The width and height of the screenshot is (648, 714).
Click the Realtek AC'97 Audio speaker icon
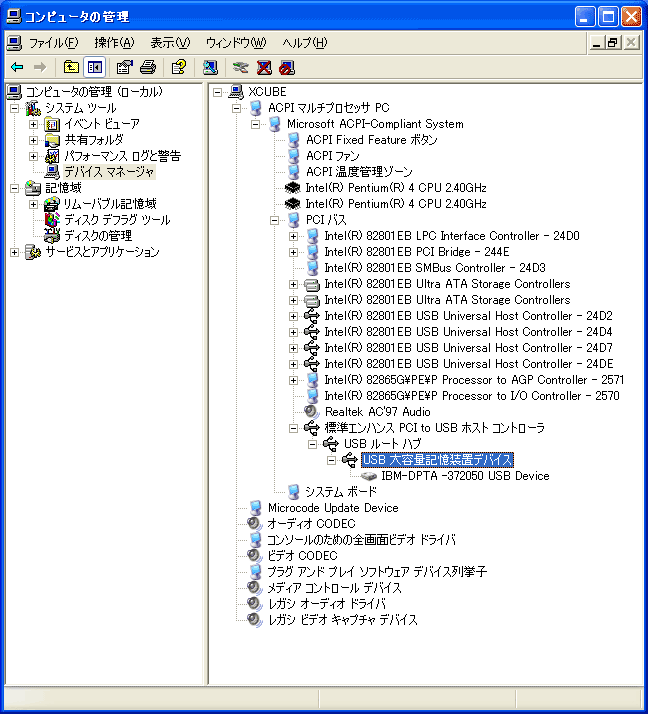[x=311, y=412]
